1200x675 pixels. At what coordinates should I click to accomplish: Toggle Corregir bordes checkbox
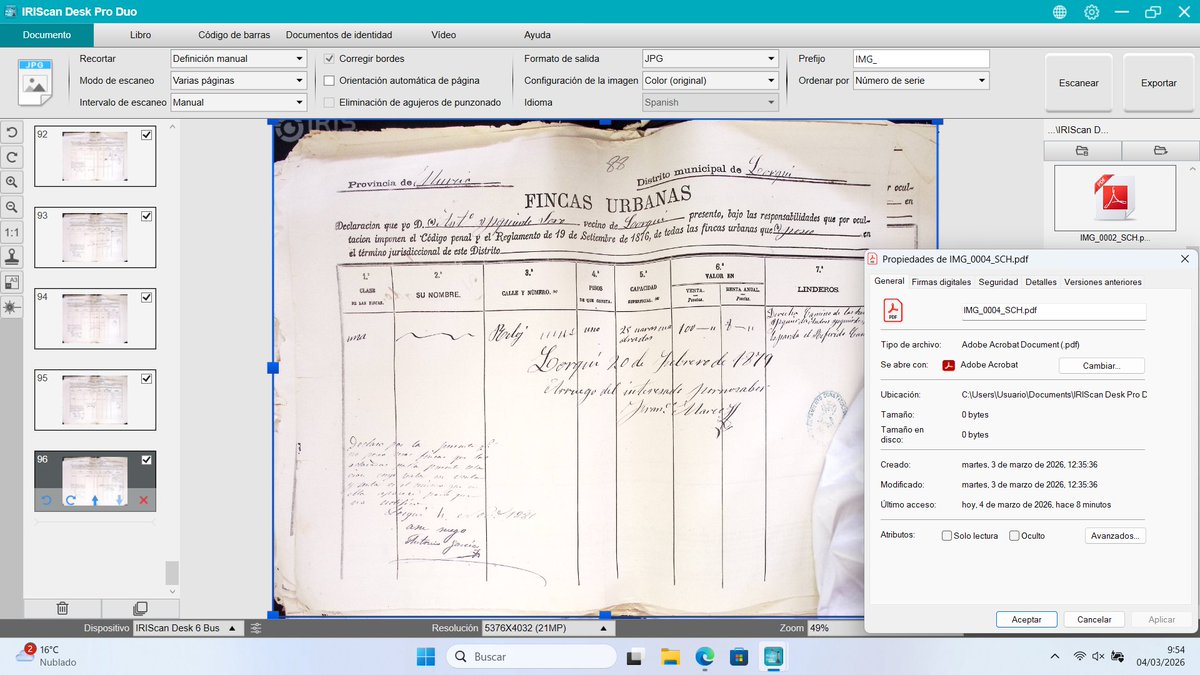coord(329,59)
